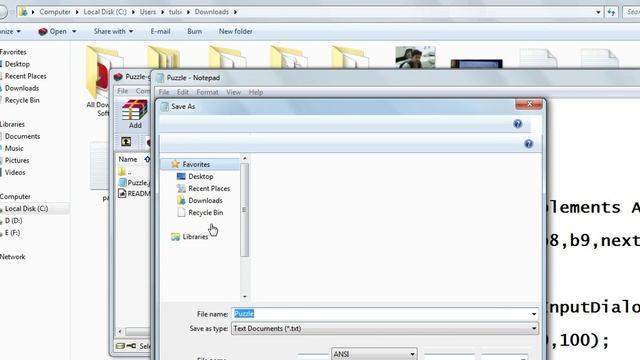Image resolution: width=640 pixels, height=360 pixels.
Task: Select the person photo thumbnail in Explorer
Action: pos(415,57)
